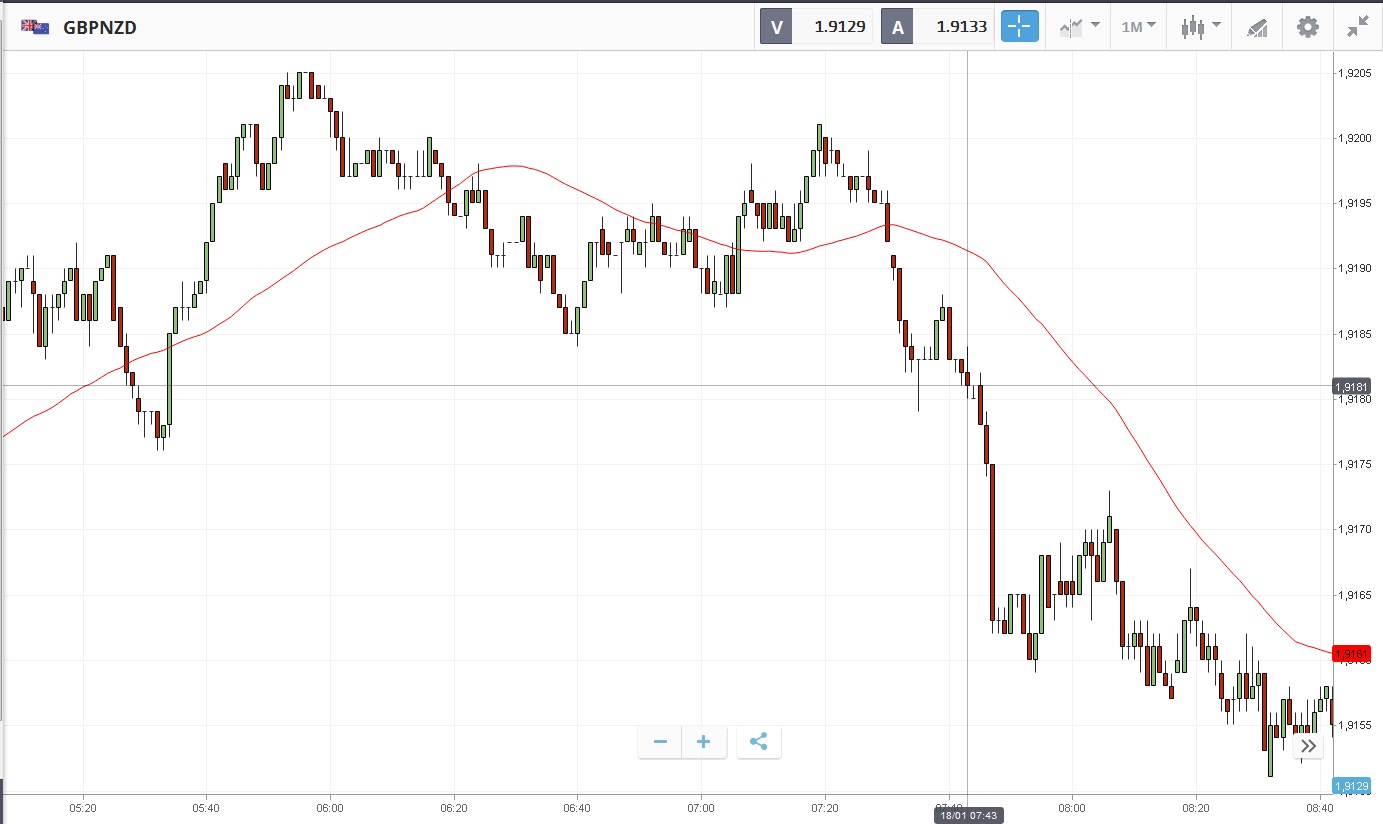The image size is (1383, 824).
Task: Click the 18/01 07:43 time marker
Action: click(968, 816)
